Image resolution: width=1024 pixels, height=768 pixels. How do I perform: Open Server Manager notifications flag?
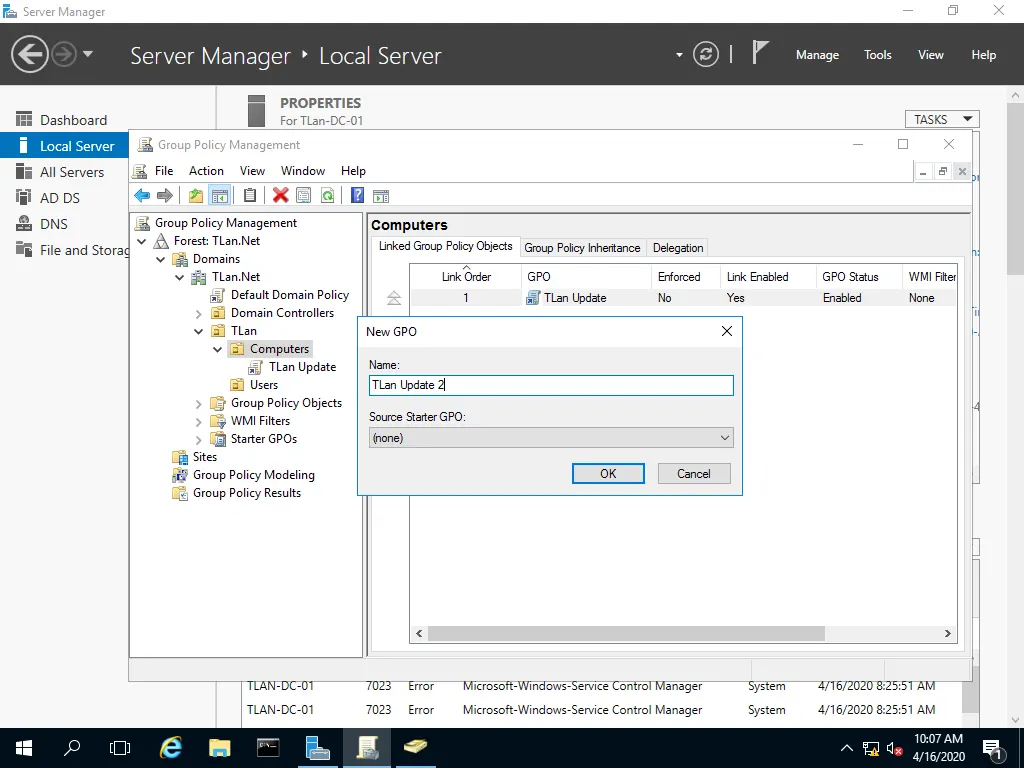(x=760, y=54)
